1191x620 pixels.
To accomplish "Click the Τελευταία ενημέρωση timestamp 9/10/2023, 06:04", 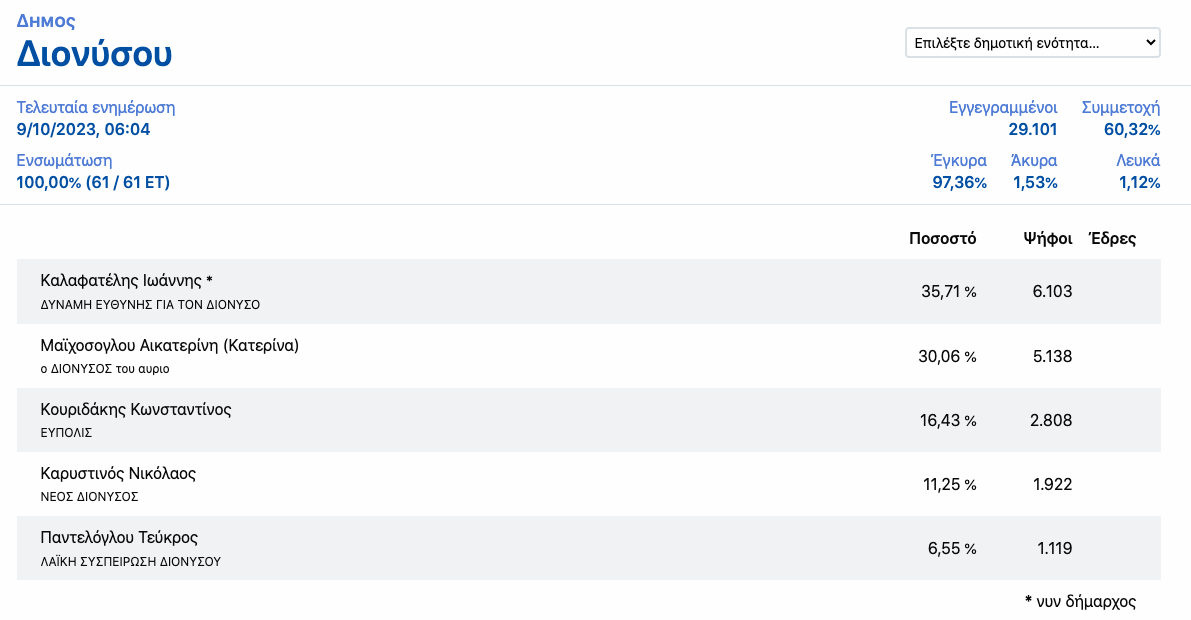I will (x=84, y=129).
